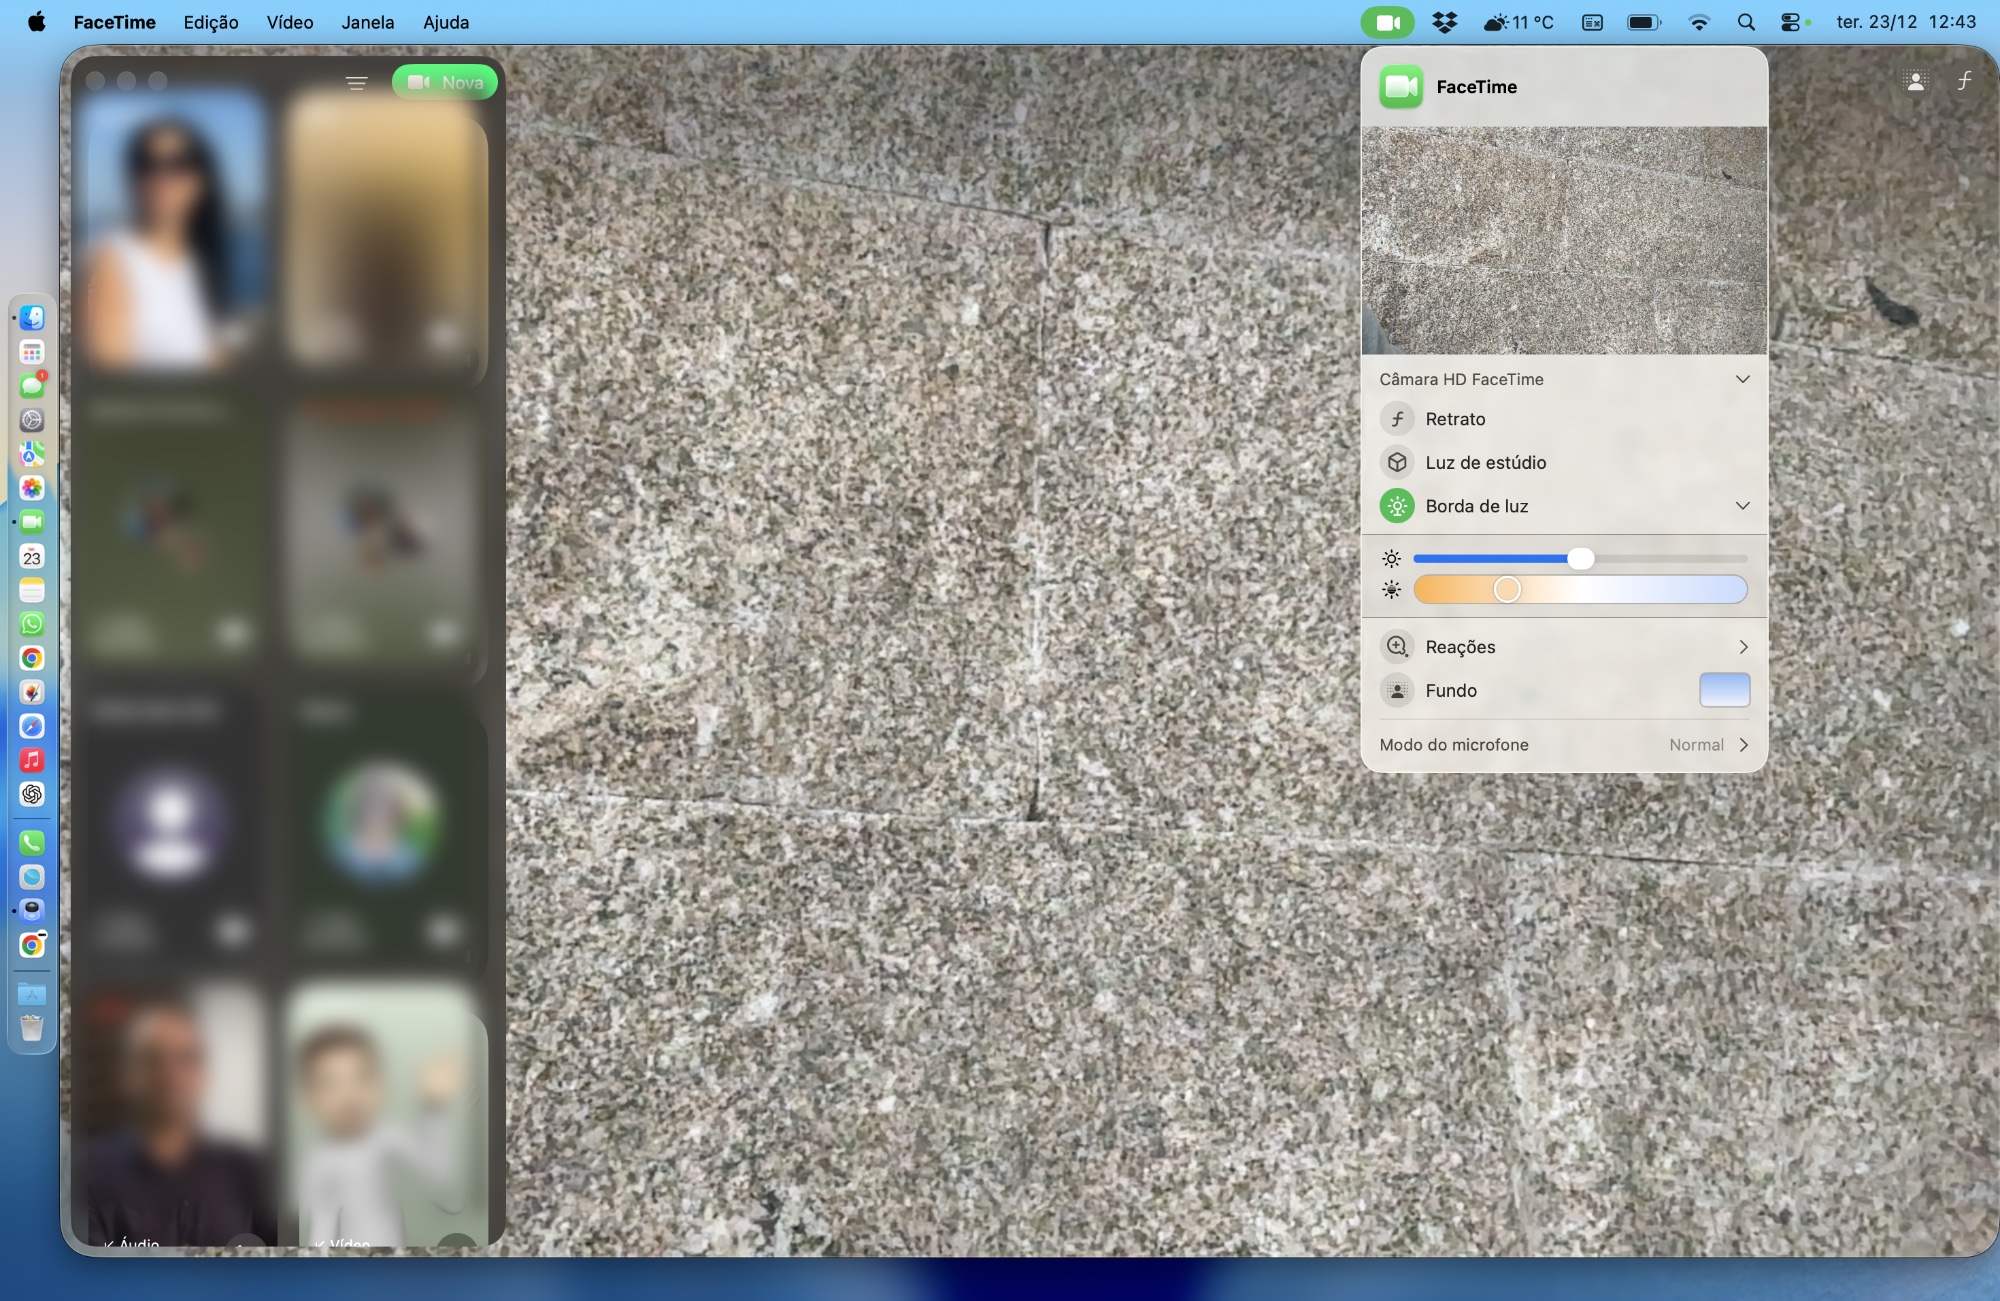The image size is (2000, 1301).
Task: Click the person background icon at top right
Action: [1915, 81]
